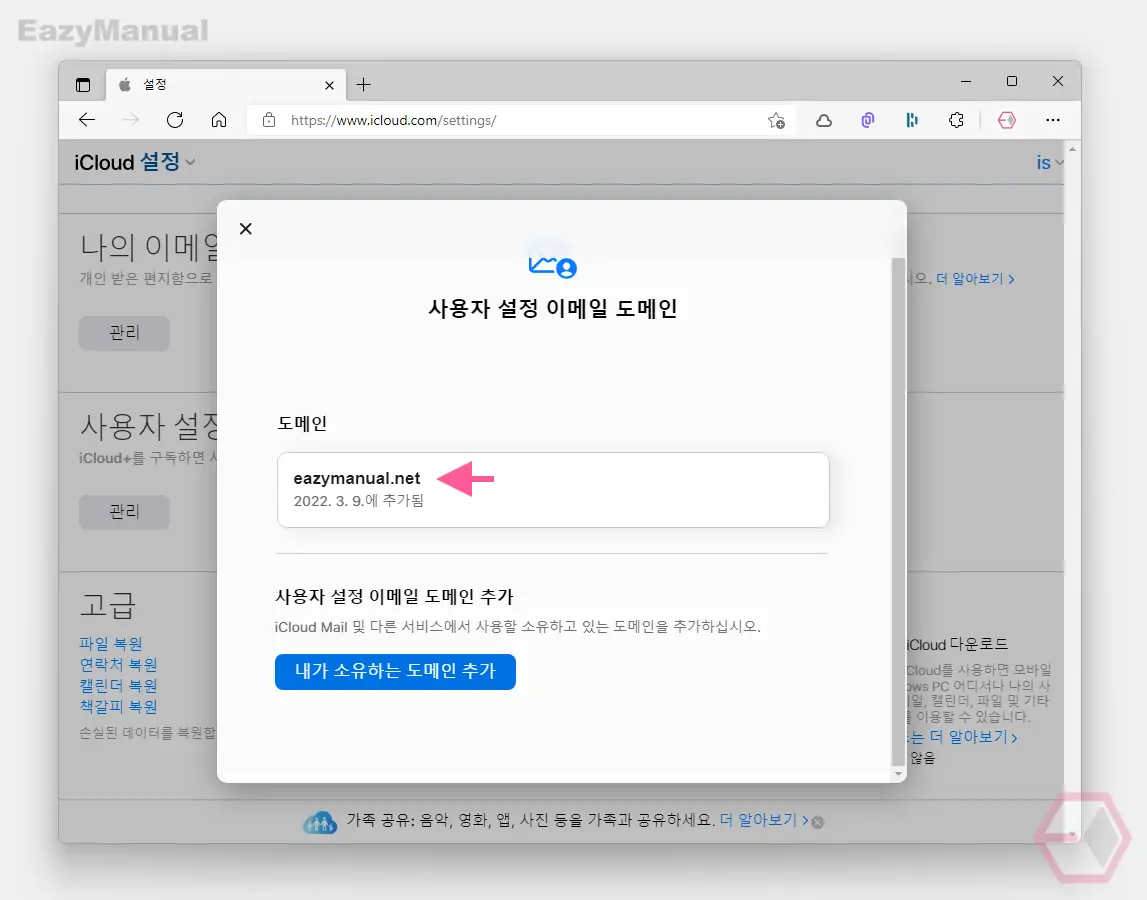Click 더 알아보기 link at top right
Image resolution: width=1147 pixels, height=900 pixels.
(x=975, y=279)
